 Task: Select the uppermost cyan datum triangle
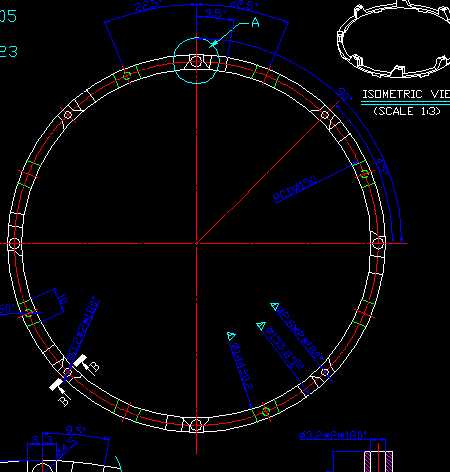point(274,306)
